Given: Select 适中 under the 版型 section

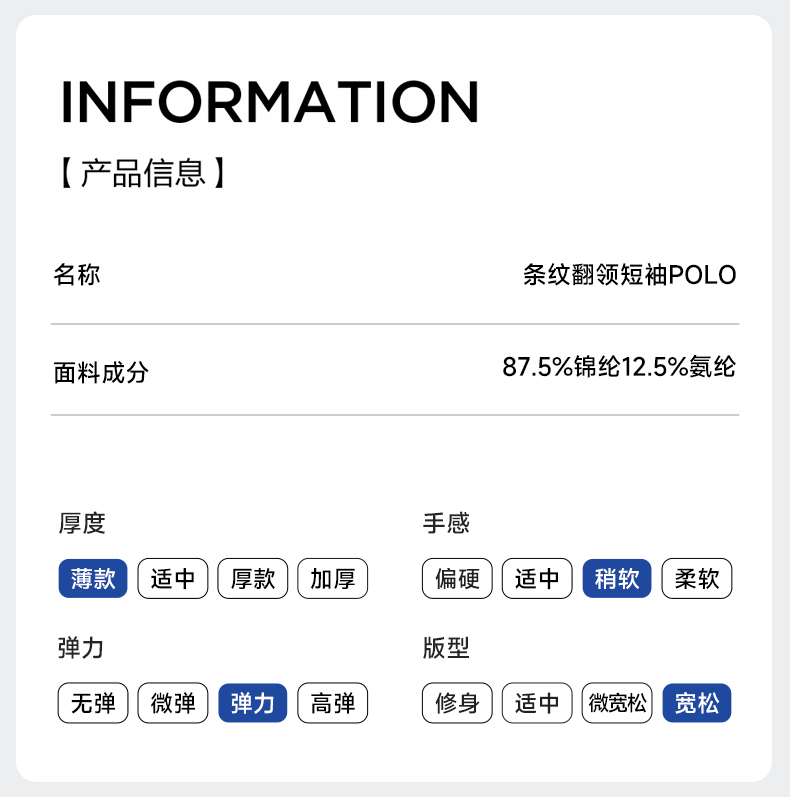Looking at the screenshot, I should pyautogui.click(x=537, y=703).
